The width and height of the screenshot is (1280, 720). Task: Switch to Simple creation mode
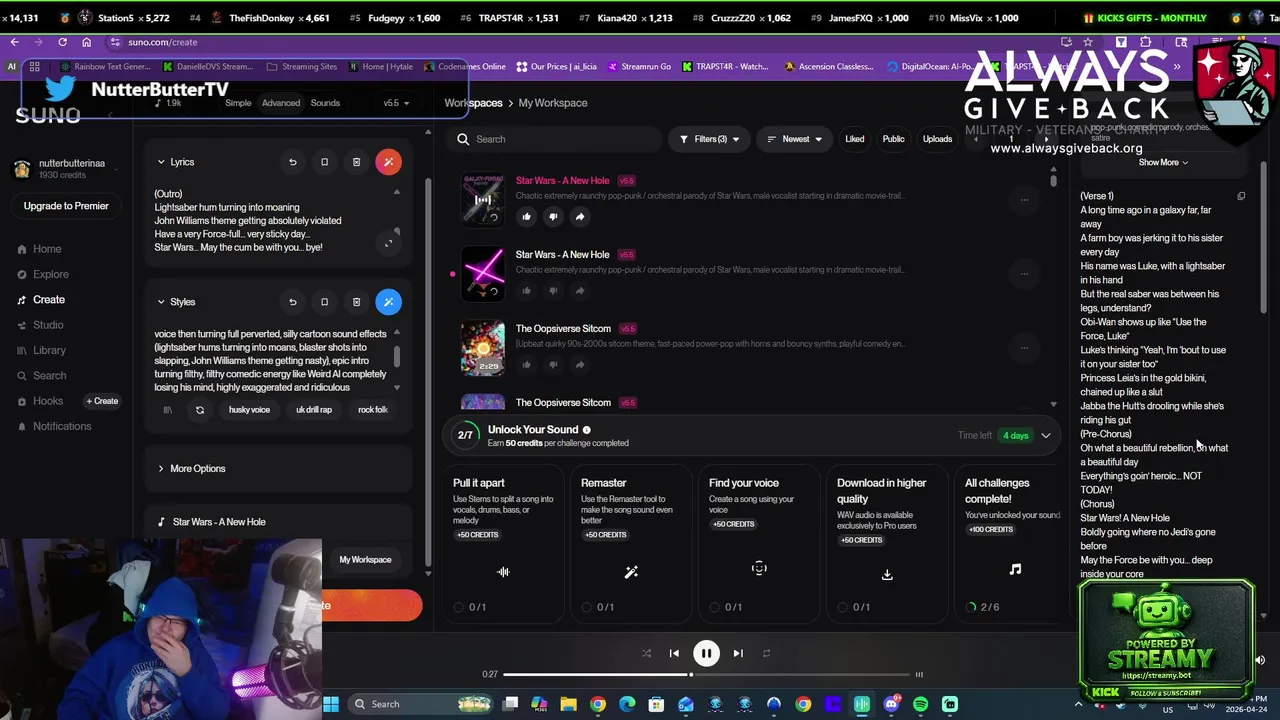pyautogui.click(x=238, y=103)
